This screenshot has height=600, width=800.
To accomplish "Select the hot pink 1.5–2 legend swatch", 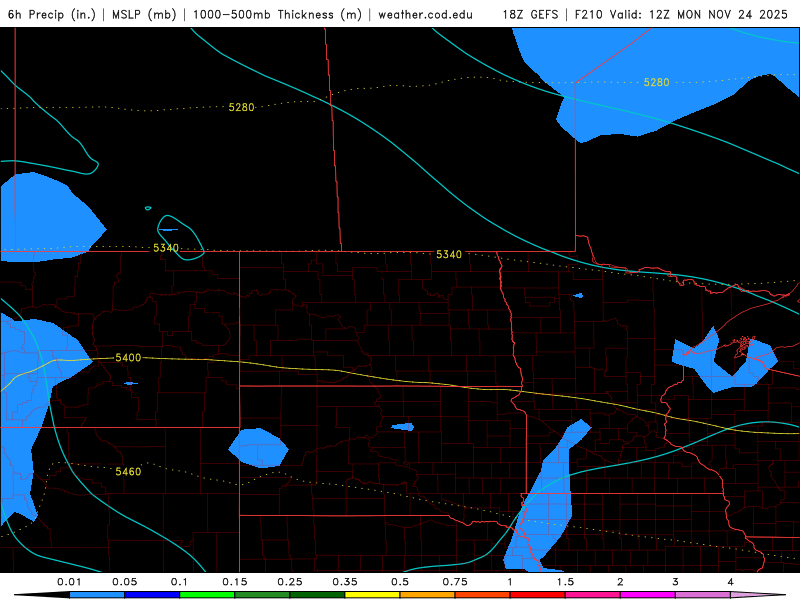I will pyautogui.click(x=593, y=595).
